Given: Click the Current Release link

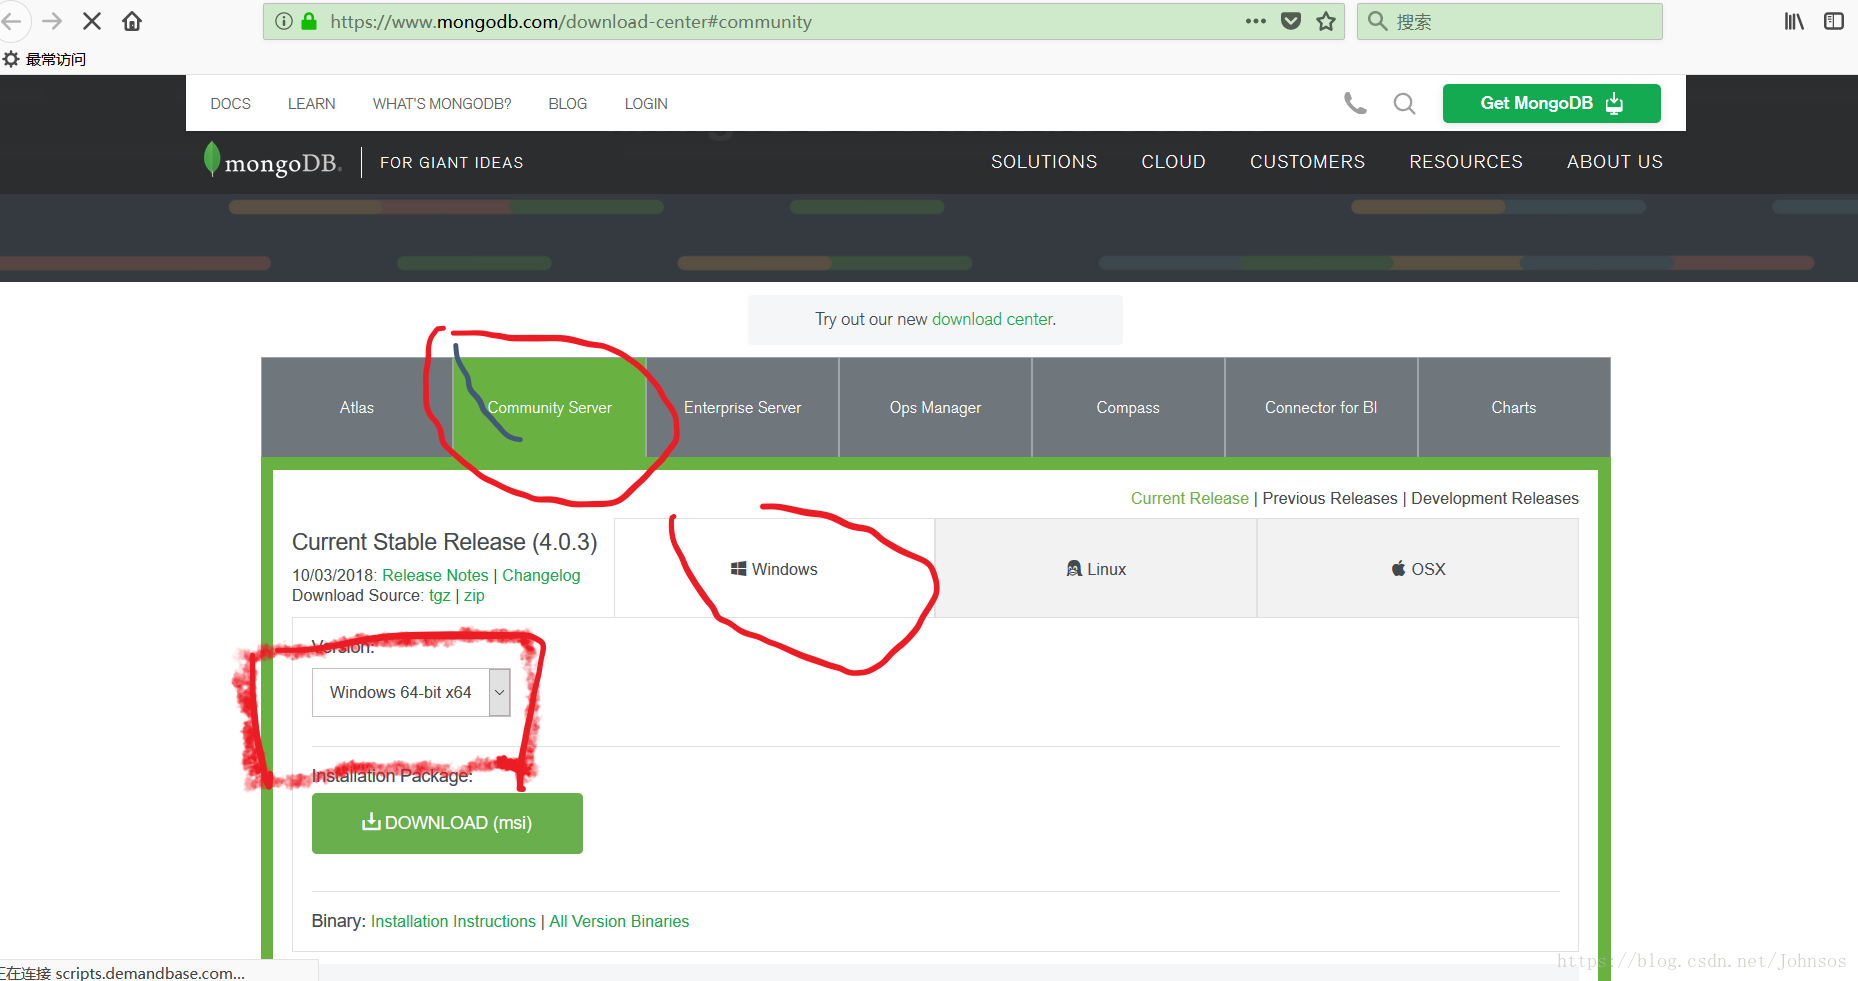Looking at the screenshot, I should [x=1190, y=498].
